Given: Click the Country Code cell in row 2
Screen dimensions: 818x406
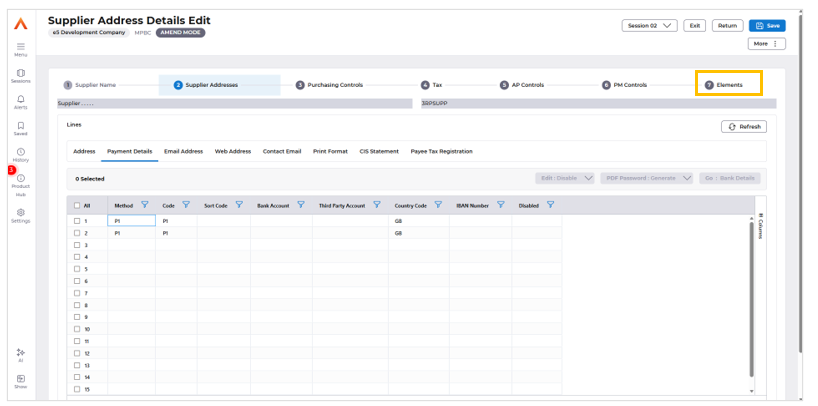Looking at the screenshot, I should tap(419, 233).
